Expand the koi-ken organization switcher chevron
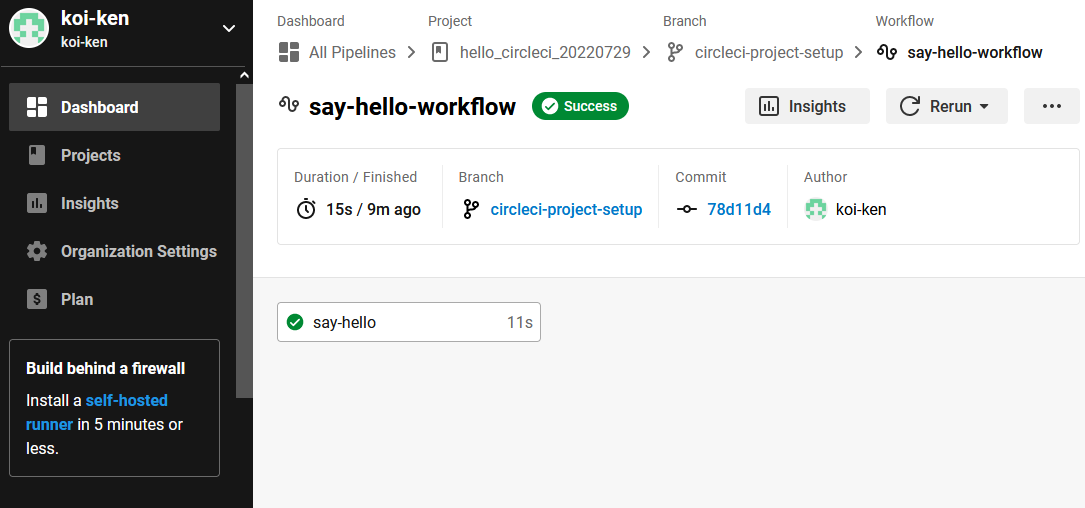Image resolution: width=1085 pixels, height=508 pixels. click(228, 28)
